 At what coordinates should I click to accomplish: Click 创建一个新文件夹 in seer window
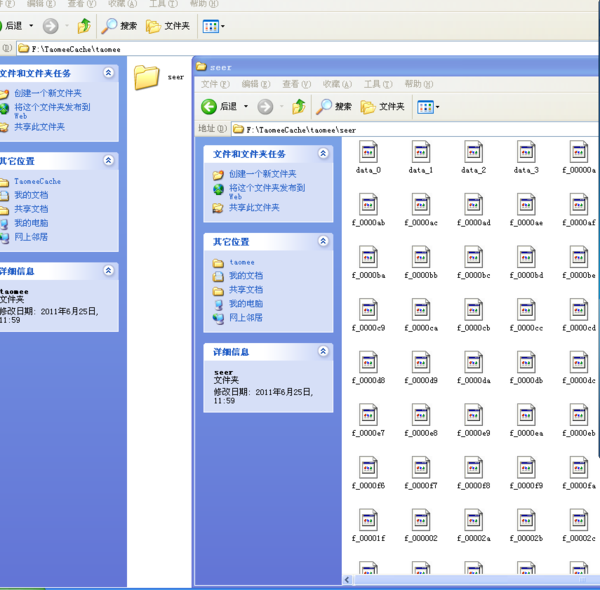pyautogui.click(x=262, y=174)
